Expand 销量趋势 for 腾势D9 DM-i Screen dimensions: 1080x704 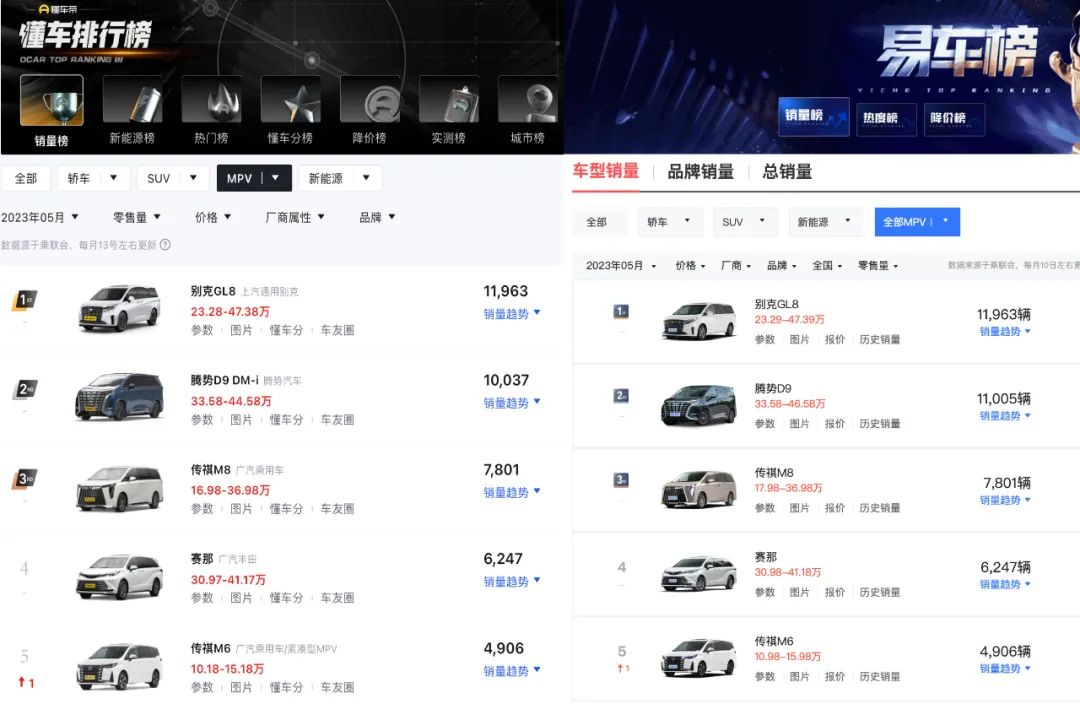(x=512, y=403)
